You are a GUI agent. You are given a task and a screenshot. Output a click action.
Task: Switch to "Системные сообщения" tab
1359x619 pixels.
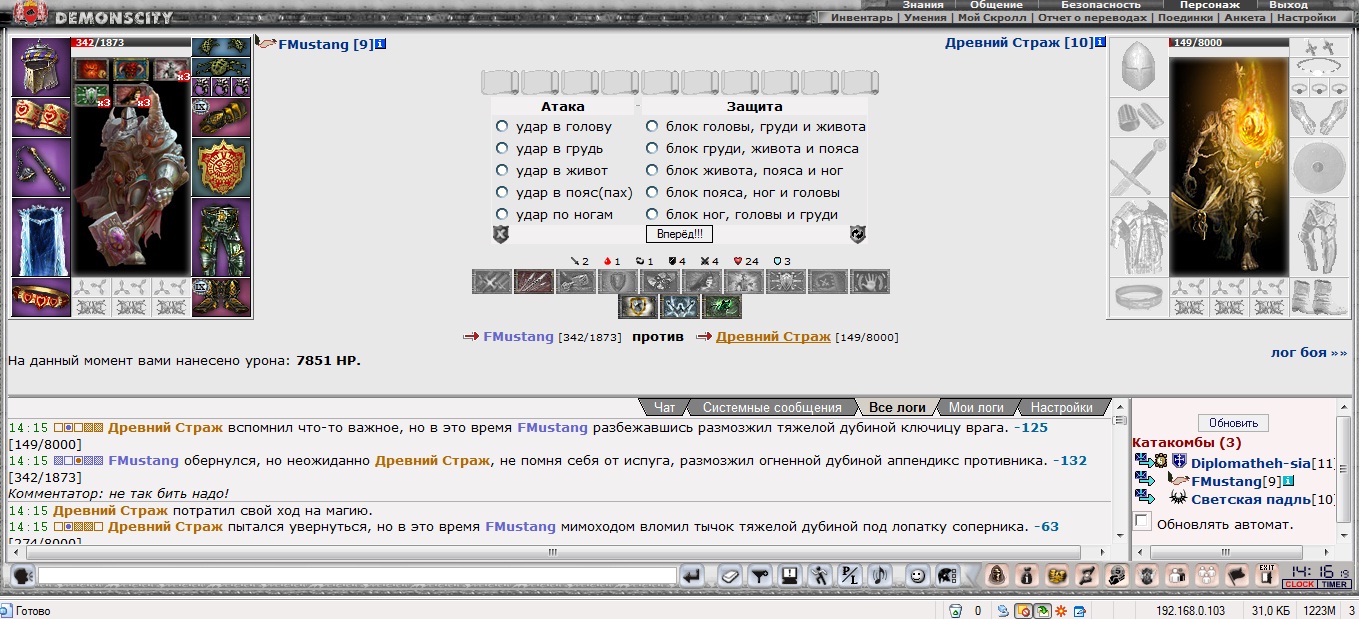(x=772, y=408)
